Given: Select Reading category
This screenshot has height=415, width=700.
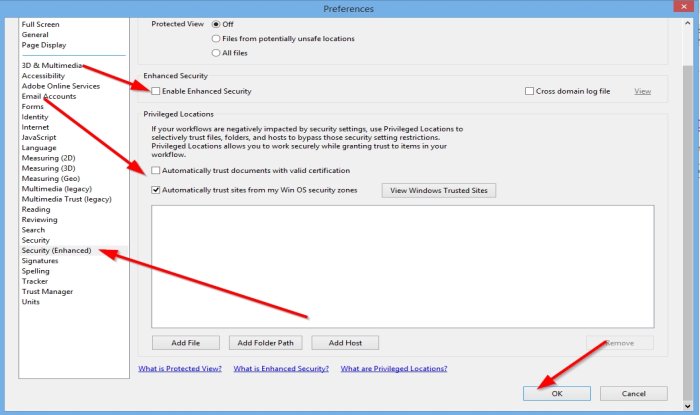Looking at the screenshot, I should click(x=36, y=209).
